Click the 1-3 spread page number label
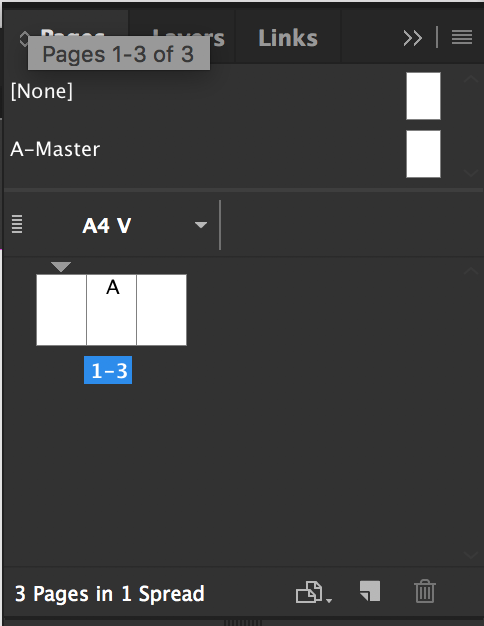 (108, 370)
